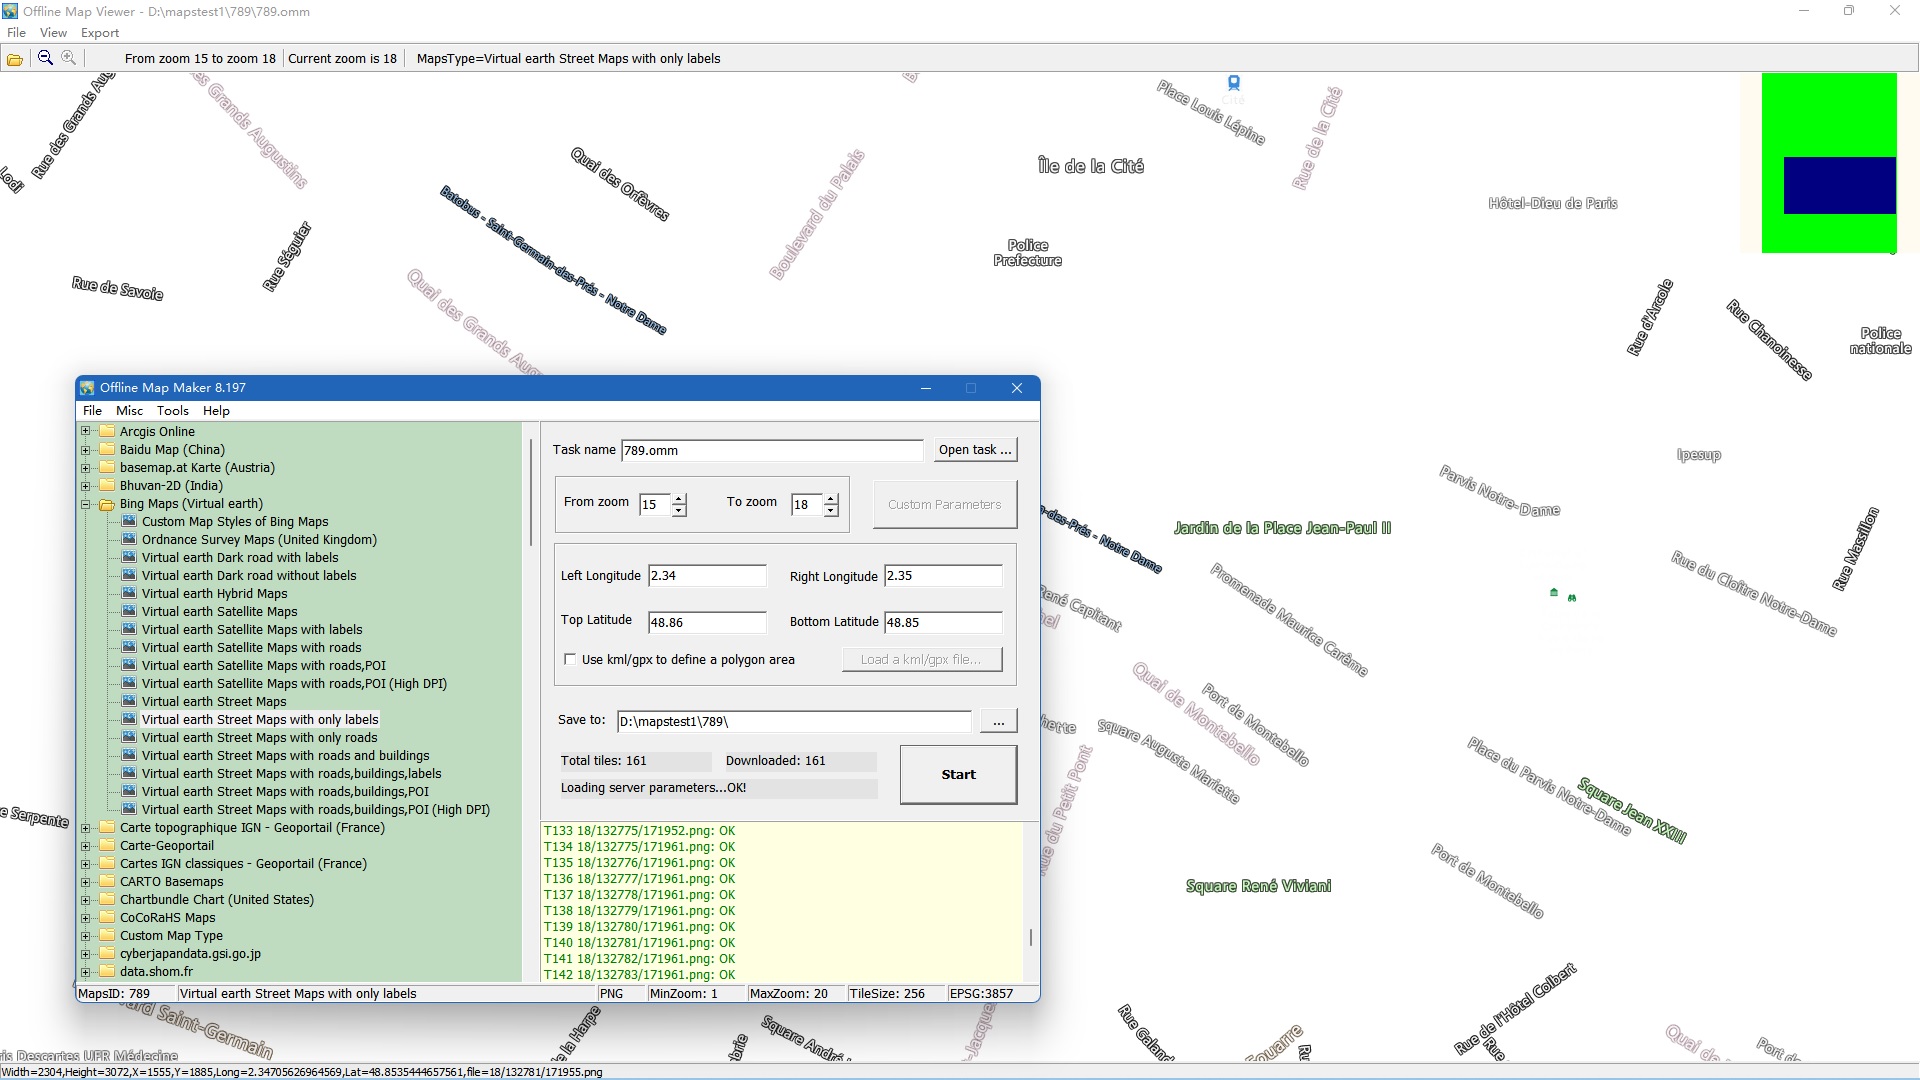Collapse the Bing Maps (Virtual earth) node
Image resolution: width=1920 pixels, height=1080 pixels.
(x=86, y=504)
